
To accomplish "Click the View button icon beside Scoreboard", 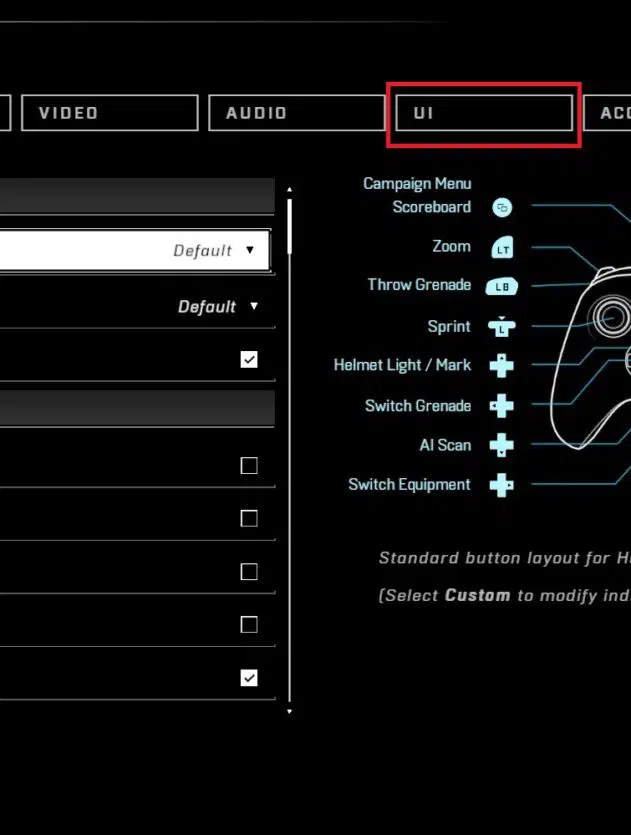I will click(502, 207).
